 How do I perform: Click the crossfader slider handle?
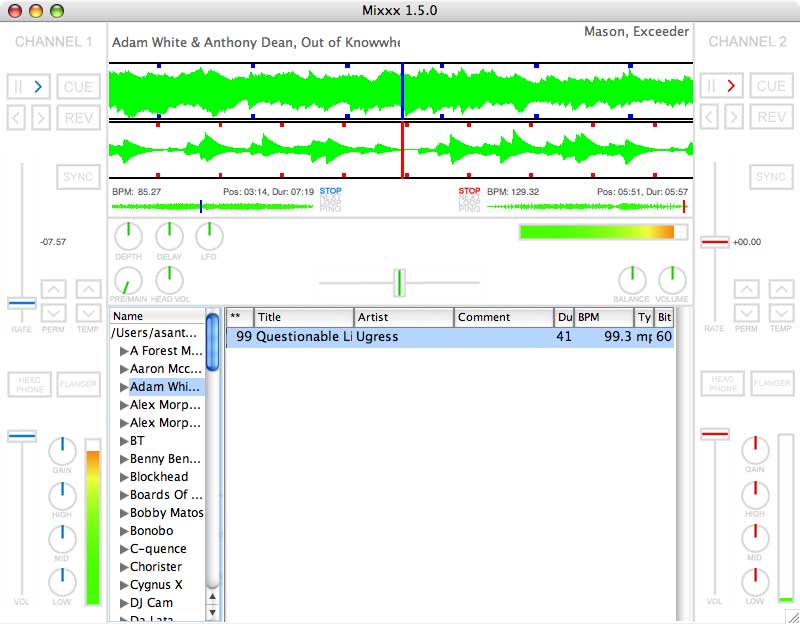(x=400, y=283)
